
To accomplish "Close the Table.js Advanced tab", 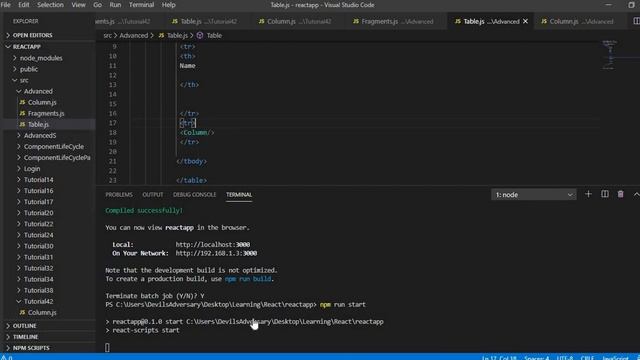I will 525,21.
